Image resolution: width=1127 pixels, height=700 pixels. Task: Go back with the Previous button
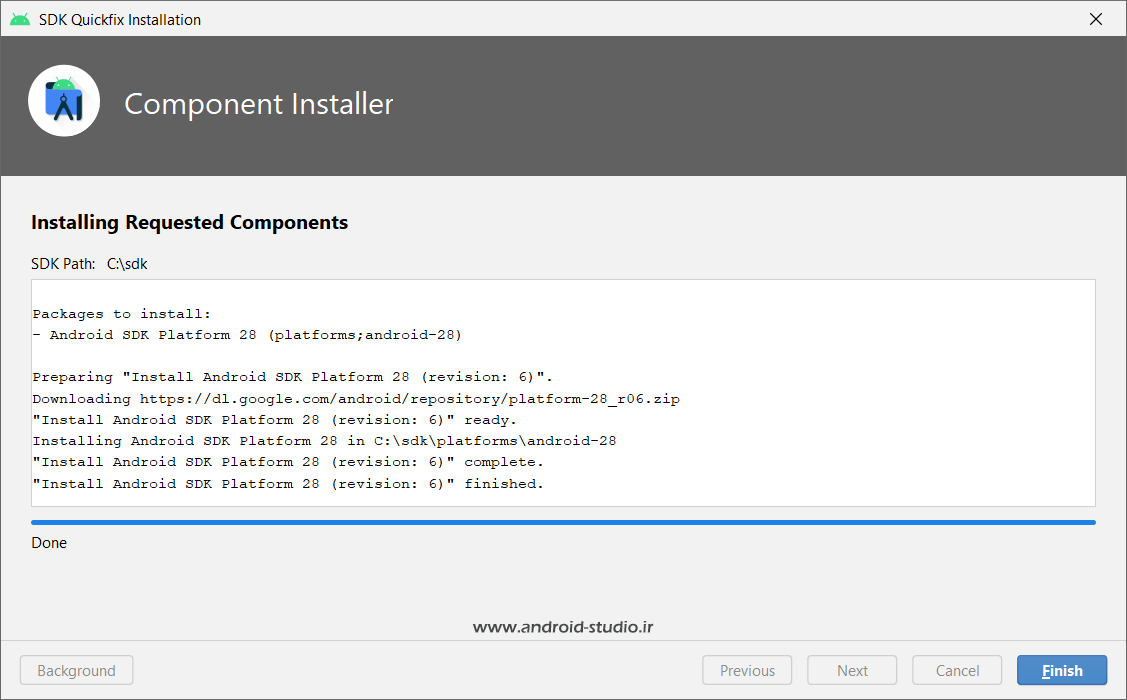[x=747, y=671]
